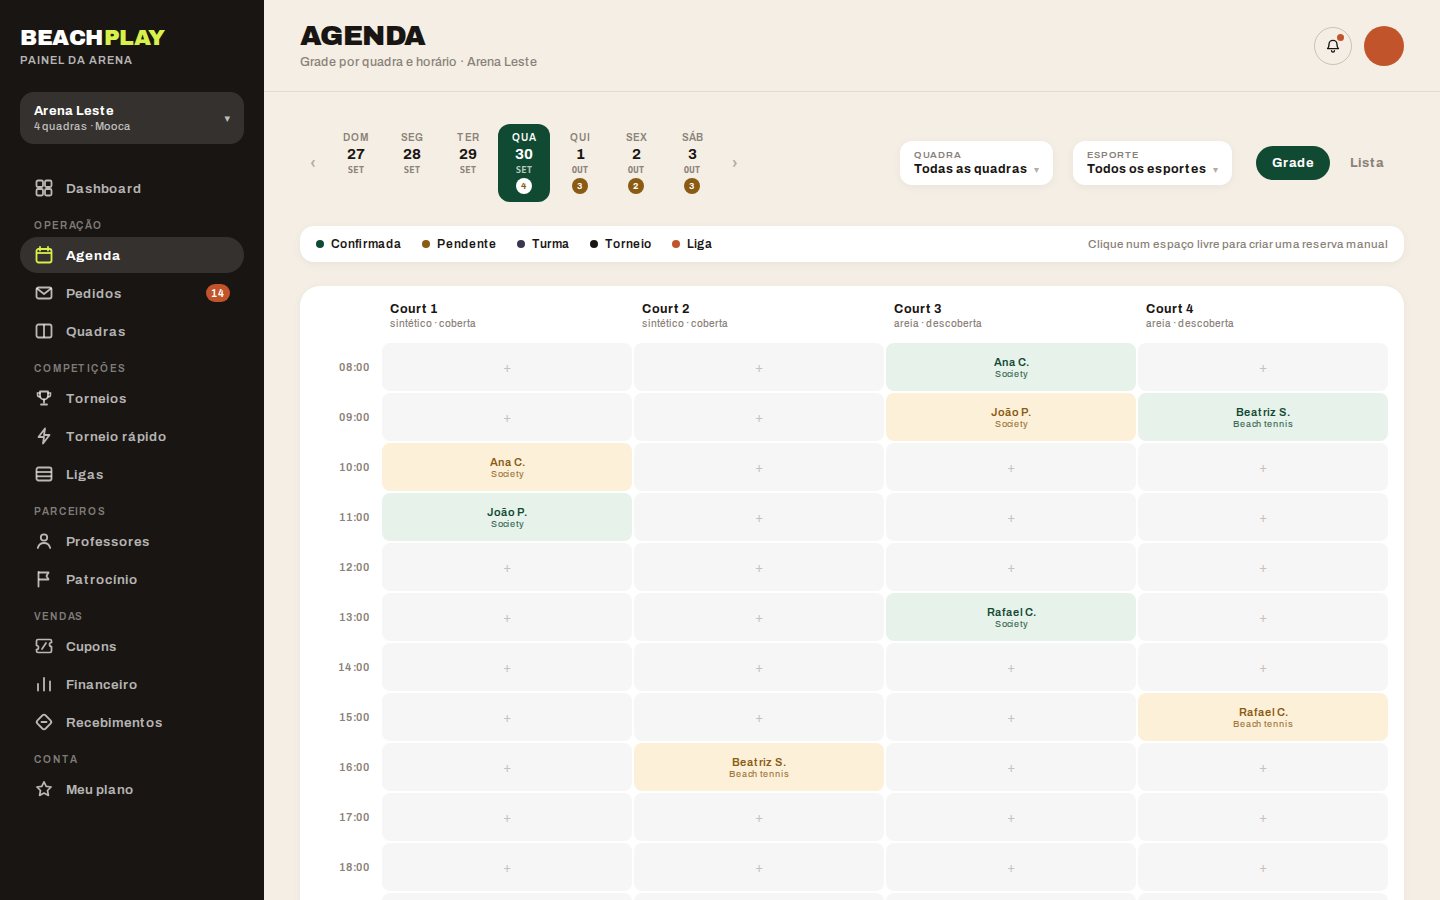Open Ana C. booking at 10:00 Court 1
This screenshot has width=1440, height=900.
[x=507, y=467]
